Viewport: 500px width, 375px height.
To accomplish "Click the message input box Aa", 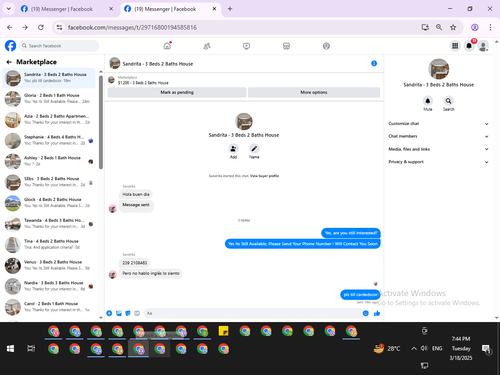I will (252, 313).
